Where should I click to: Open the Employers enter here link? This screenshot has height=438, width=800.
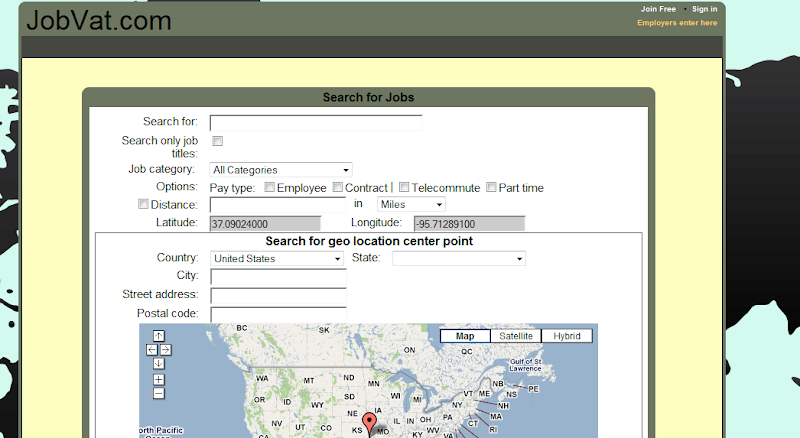(677, 23)
